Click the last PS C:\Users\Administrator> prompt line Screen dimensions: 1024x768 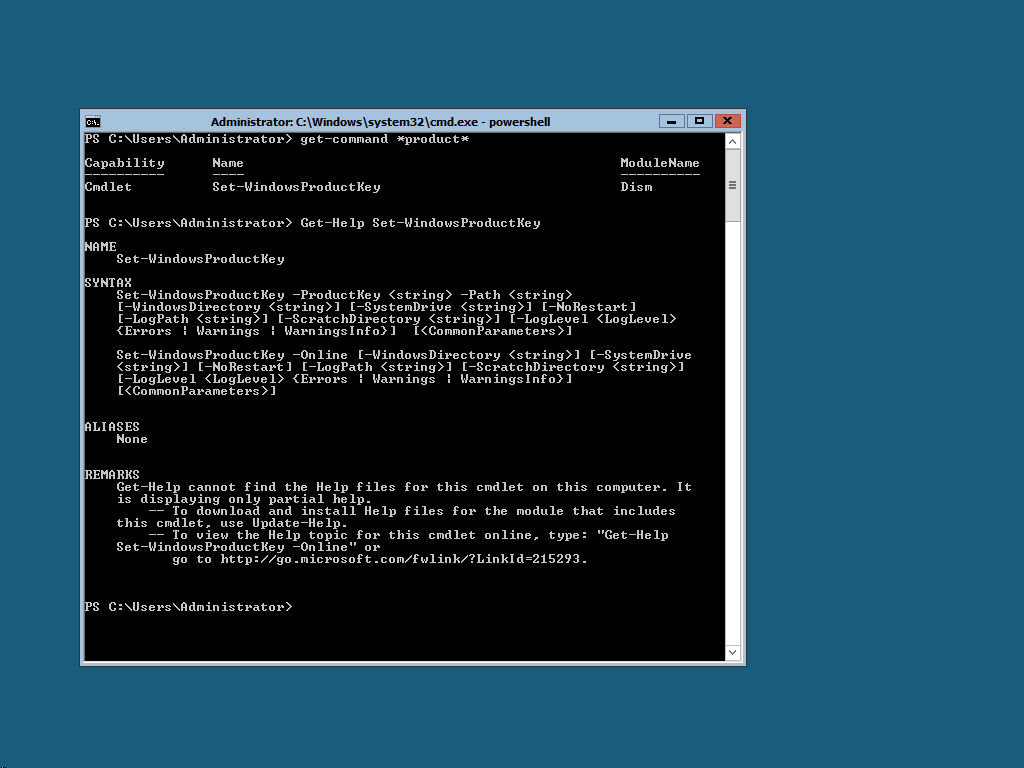pyautogui.click(x=189, y=607)
